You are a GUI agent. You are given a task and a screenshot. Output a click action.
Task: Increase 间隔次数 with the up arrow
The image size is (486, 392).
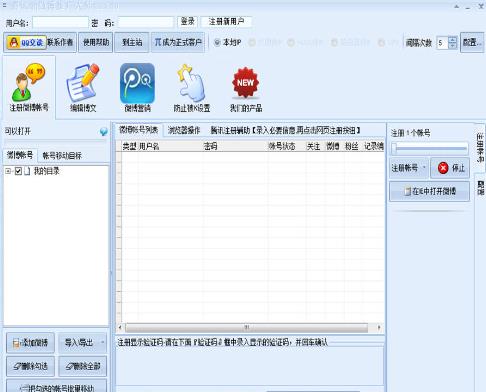click(x=453, y=40)
